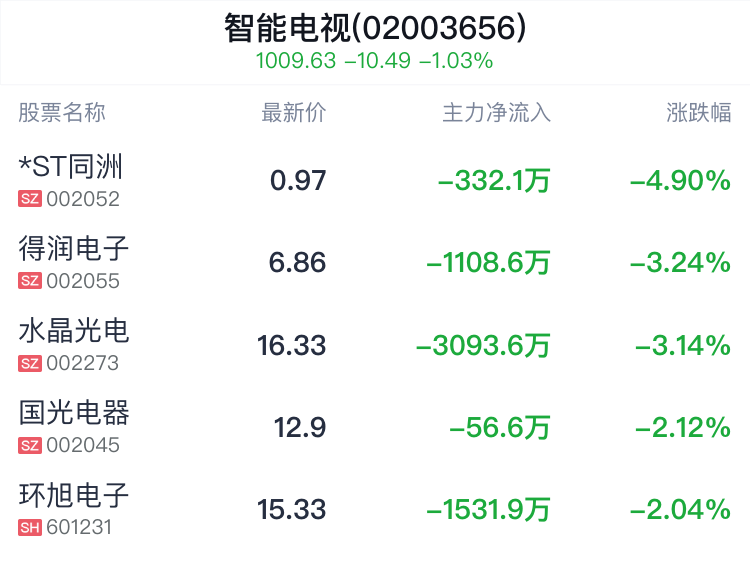Click the 股票名称 column header

click(62, 113)
